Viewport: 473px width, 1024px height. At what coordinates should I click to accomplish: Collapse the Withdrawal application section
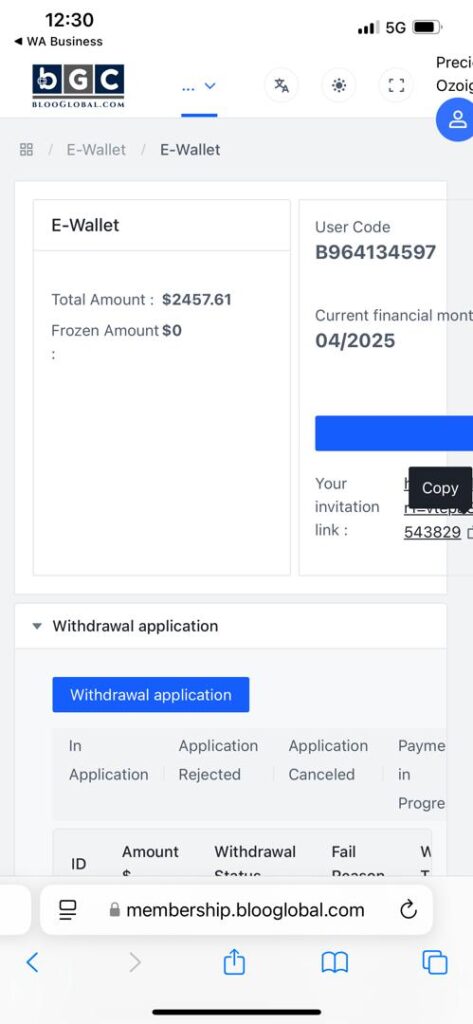pyautogui.click(x=37, y=626)
